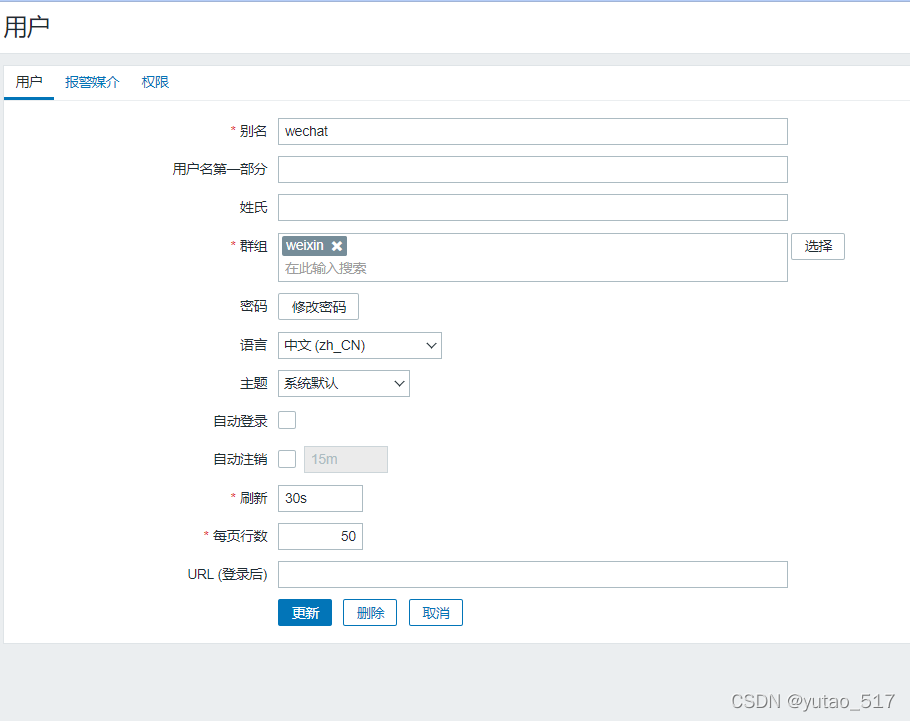Click the 姓氏 input field

click(x=532, y=207)
